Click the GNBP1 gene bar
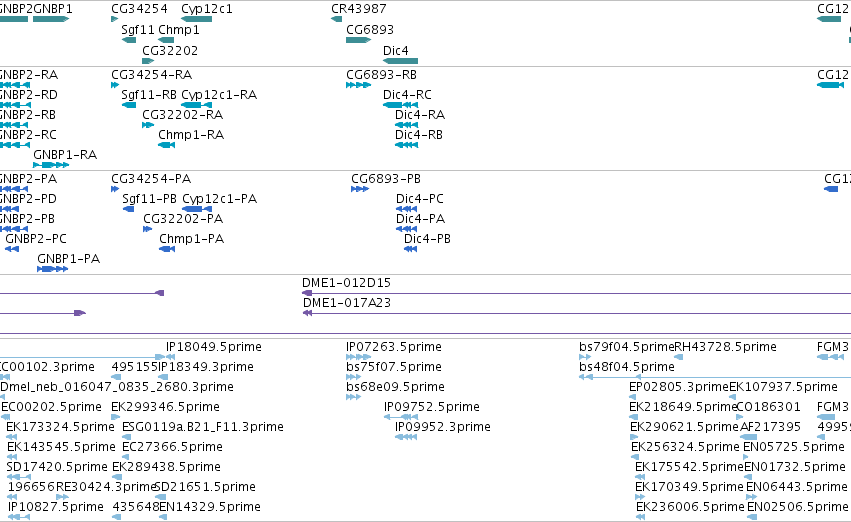This screenshot has height=522, width=851. [x=51, y=19]
